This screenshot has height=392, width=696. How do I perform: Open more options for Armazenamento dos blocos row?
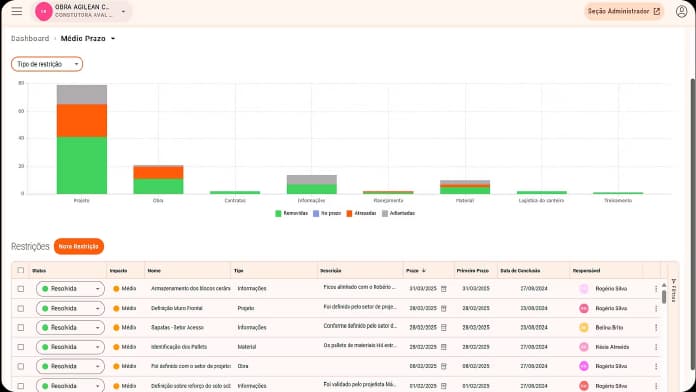(656, 289)
